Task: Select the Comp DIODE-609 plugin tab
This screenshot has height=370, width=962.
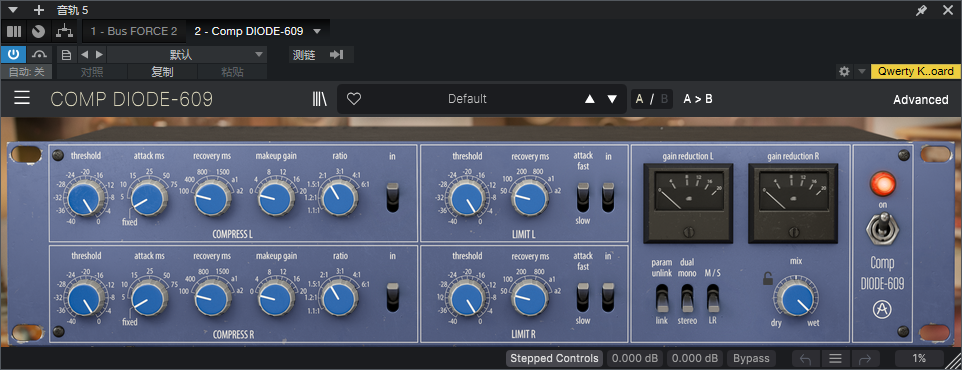Action: [x=248, y=31]
